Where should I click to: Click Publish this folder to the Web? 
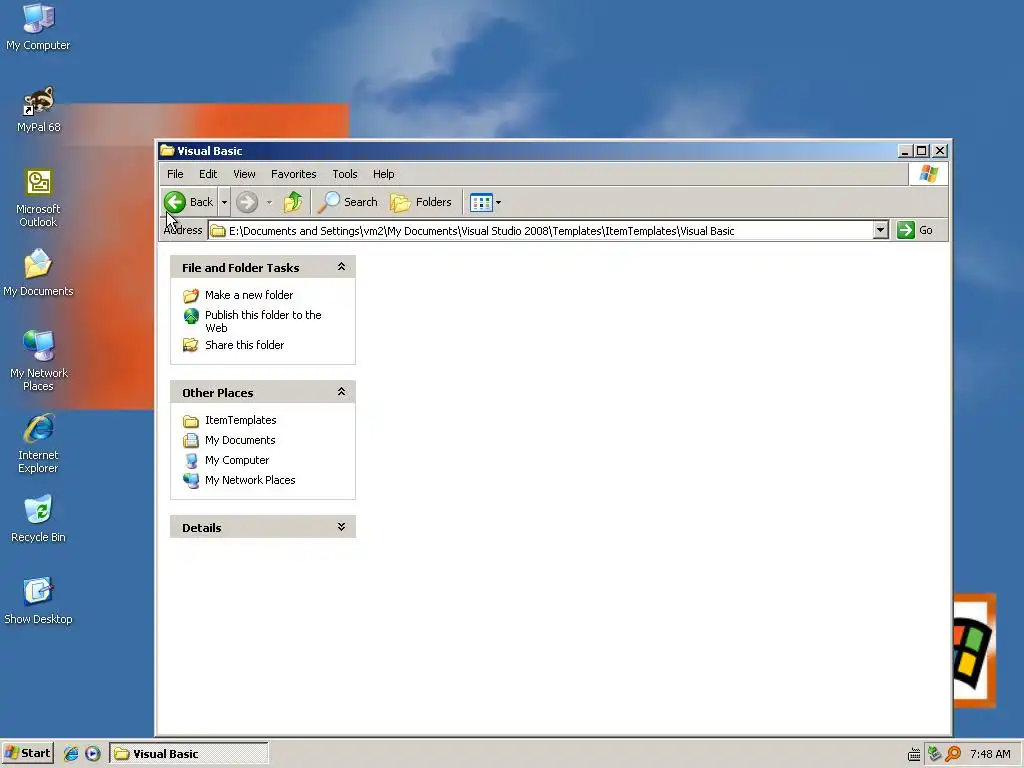point(263,321)
